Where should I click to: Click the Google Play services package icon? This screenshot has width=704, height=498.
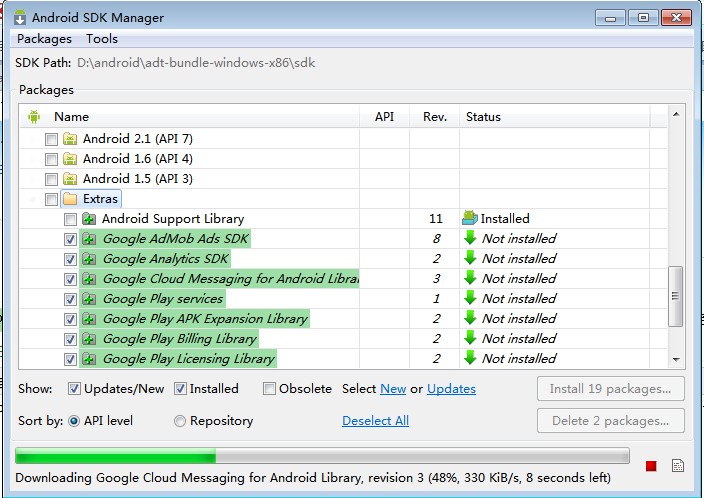[x=89, y=299]
